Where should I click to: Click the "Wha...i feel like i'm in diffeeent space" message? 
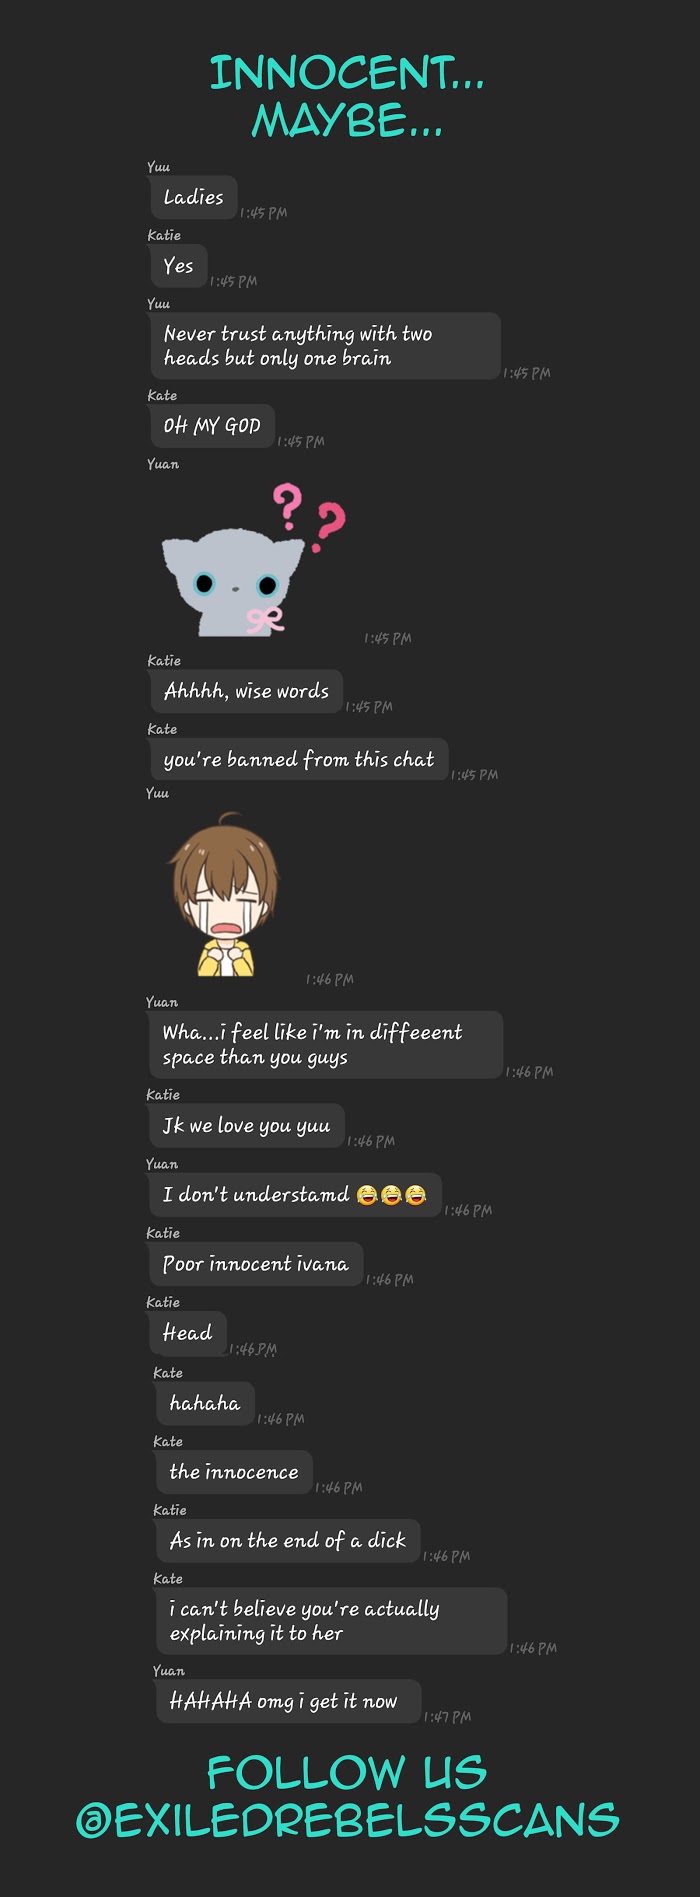(325, 1045)
